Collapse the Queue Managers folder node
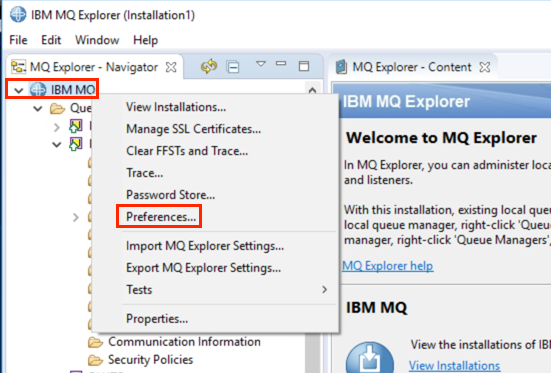551x373 pixels. coord(38,109)
